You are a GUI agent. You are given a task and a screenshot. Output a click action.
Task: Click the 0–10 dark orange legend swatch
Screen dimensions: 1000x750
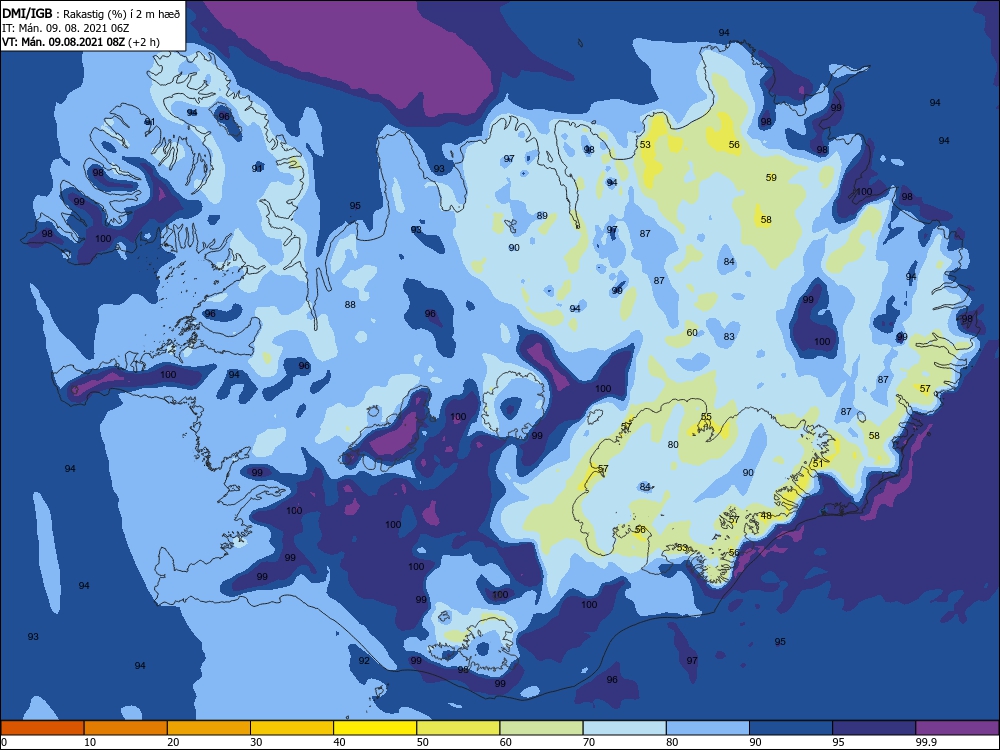tap(42, 728)
